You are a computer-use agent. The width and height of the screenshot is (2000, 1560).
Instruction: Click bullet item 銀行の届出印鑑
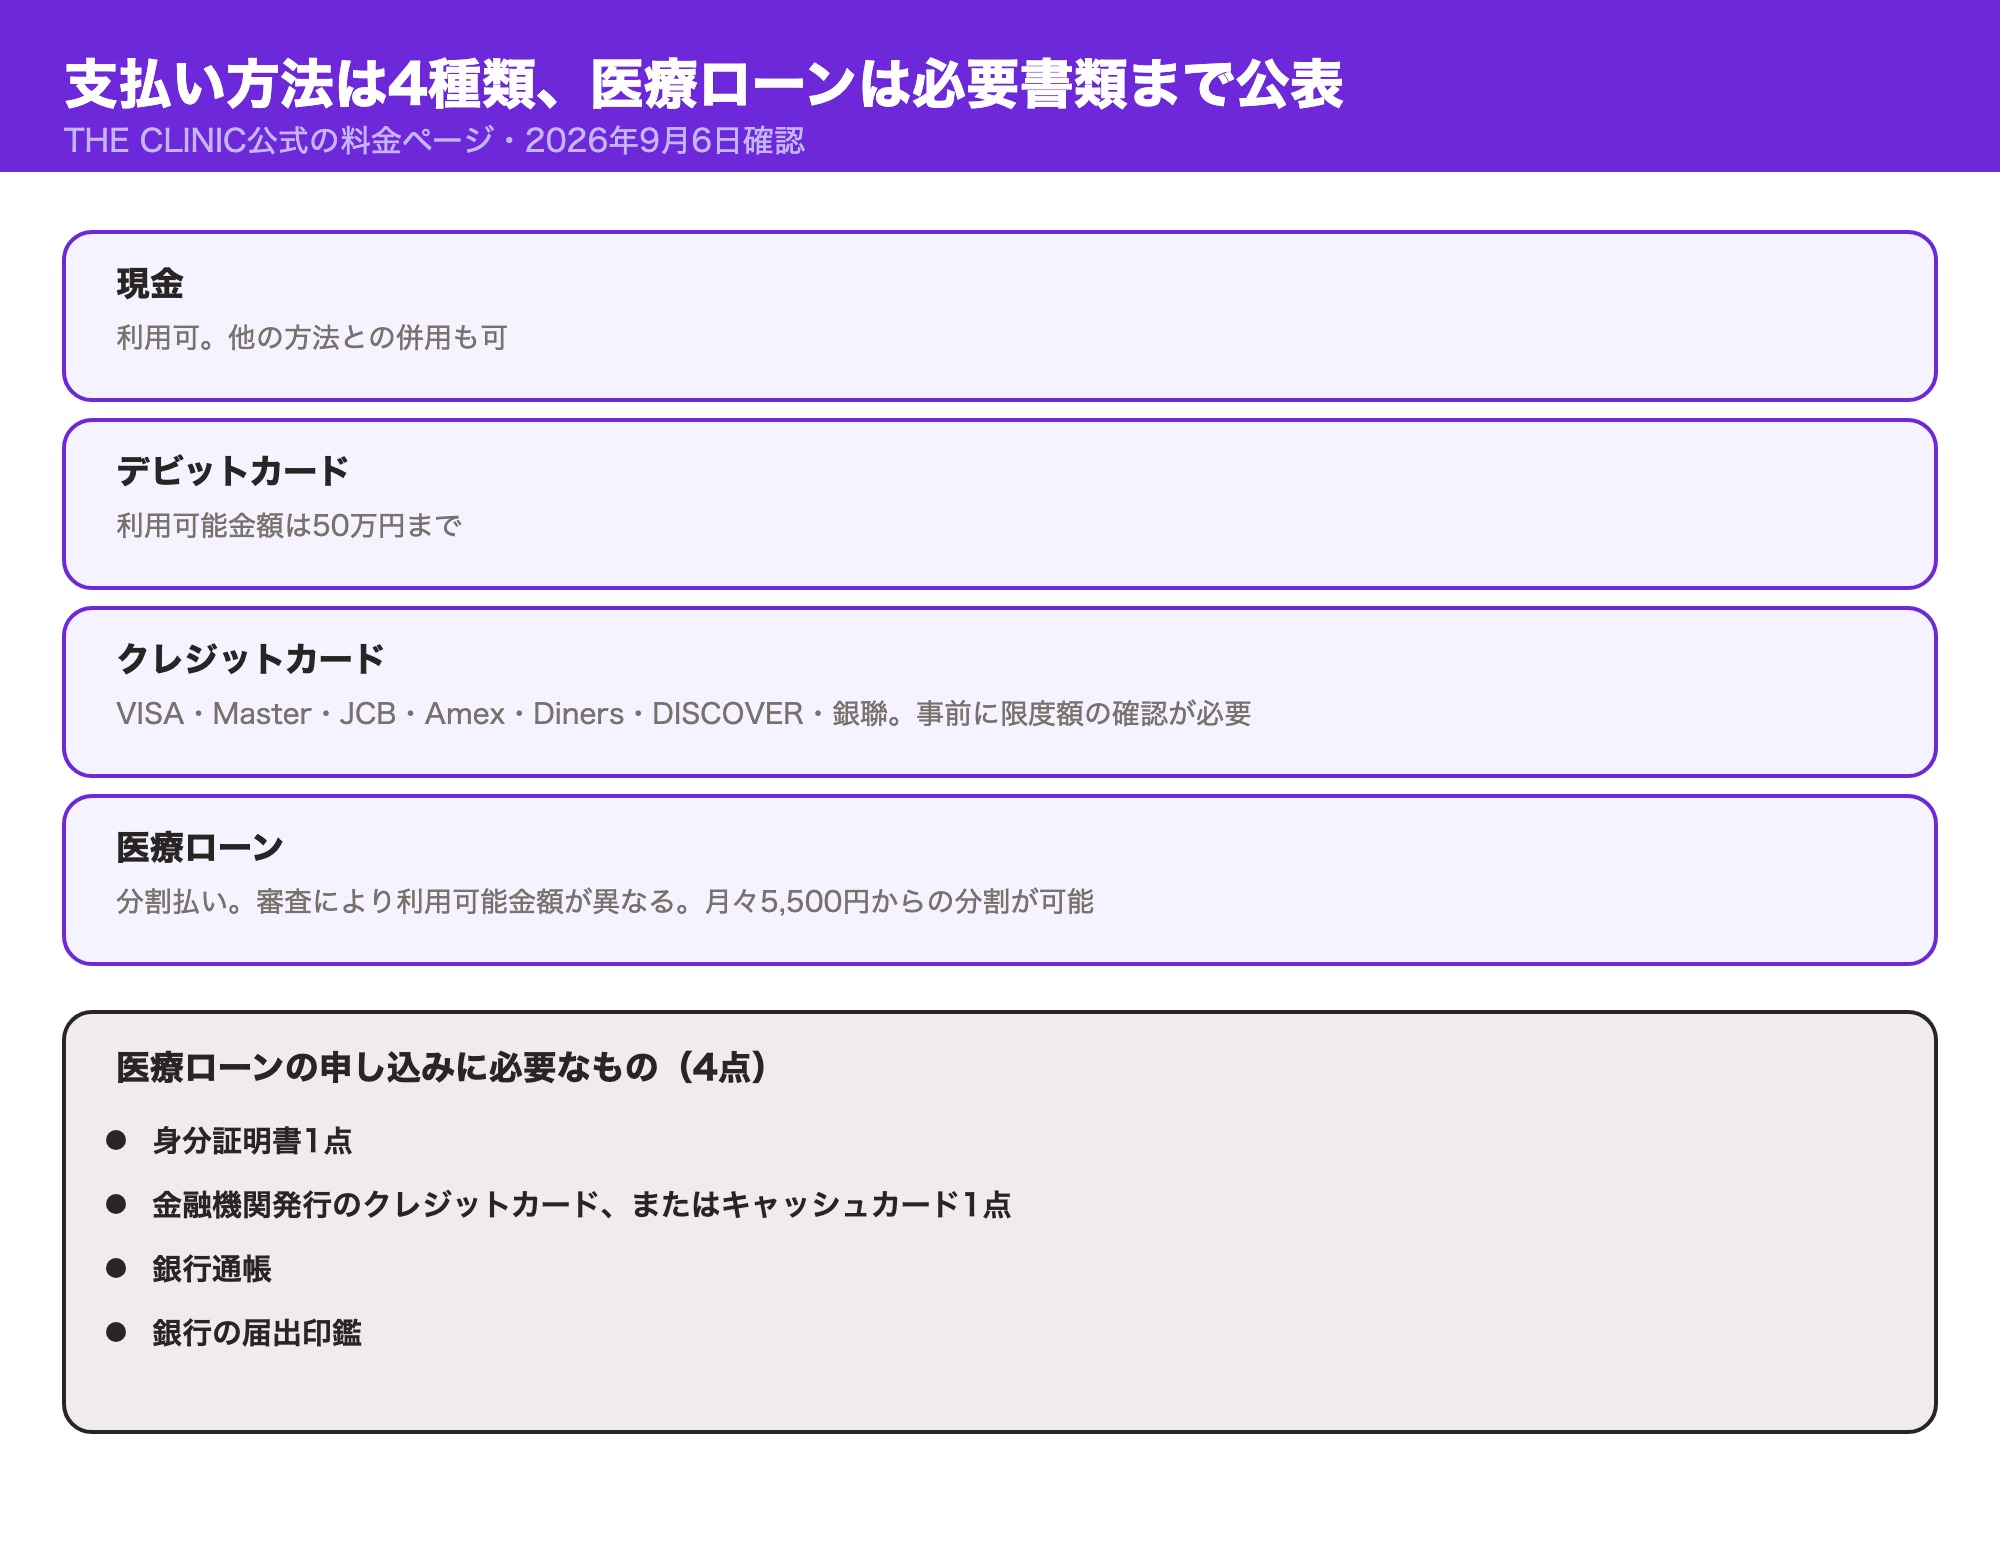coord(257,1333)
